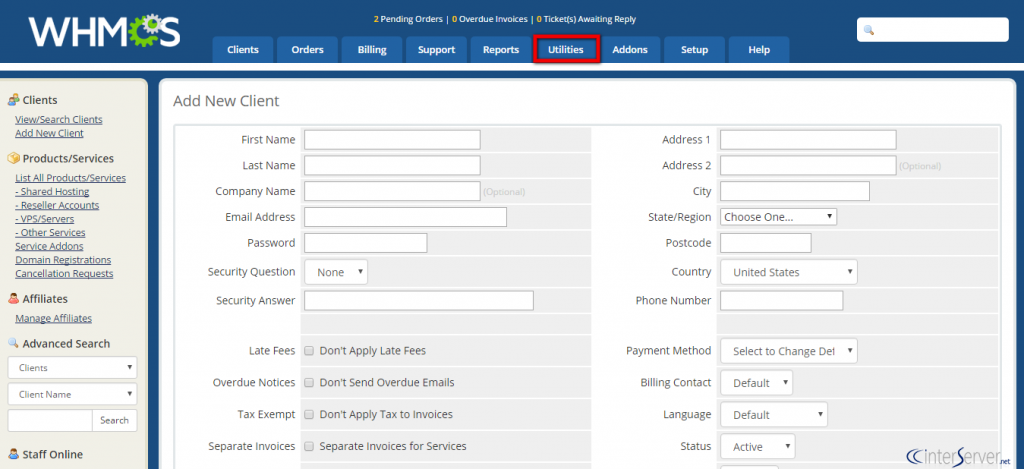Check Don't Send Overdue Emails
The image size is (1024, 469).
click(310, 383)
